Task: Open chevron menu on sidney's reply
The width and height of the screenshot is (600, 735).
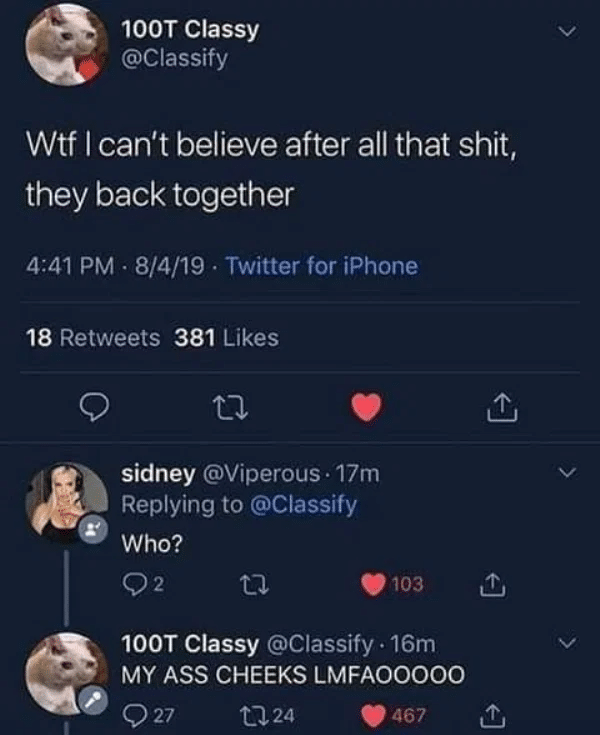Action: click(567, 472)
